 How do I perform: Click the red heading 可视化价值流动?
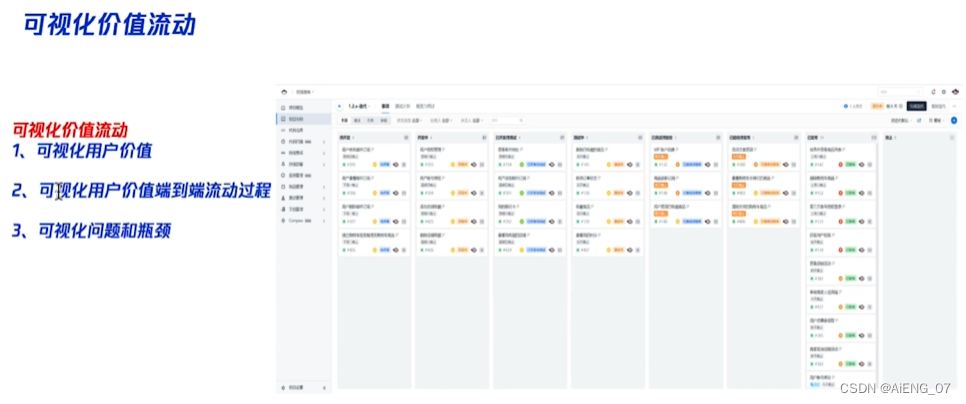click(71, 130)
